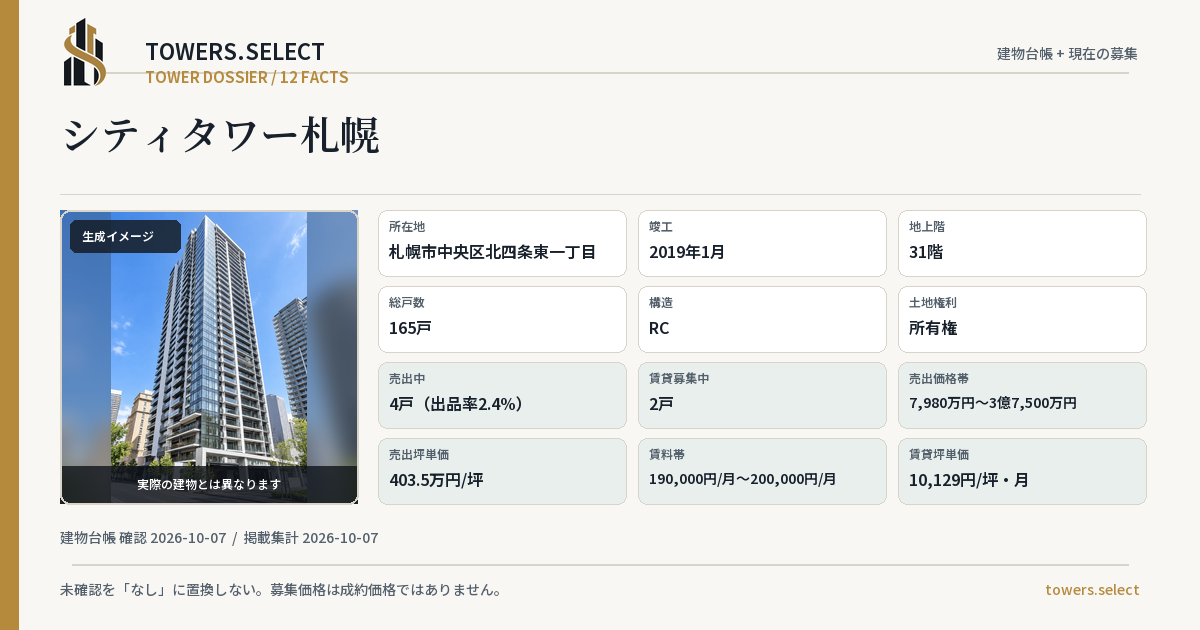Open the towers.select footer link
The image size is (1200, 630).
click(x=1092, y=590)
